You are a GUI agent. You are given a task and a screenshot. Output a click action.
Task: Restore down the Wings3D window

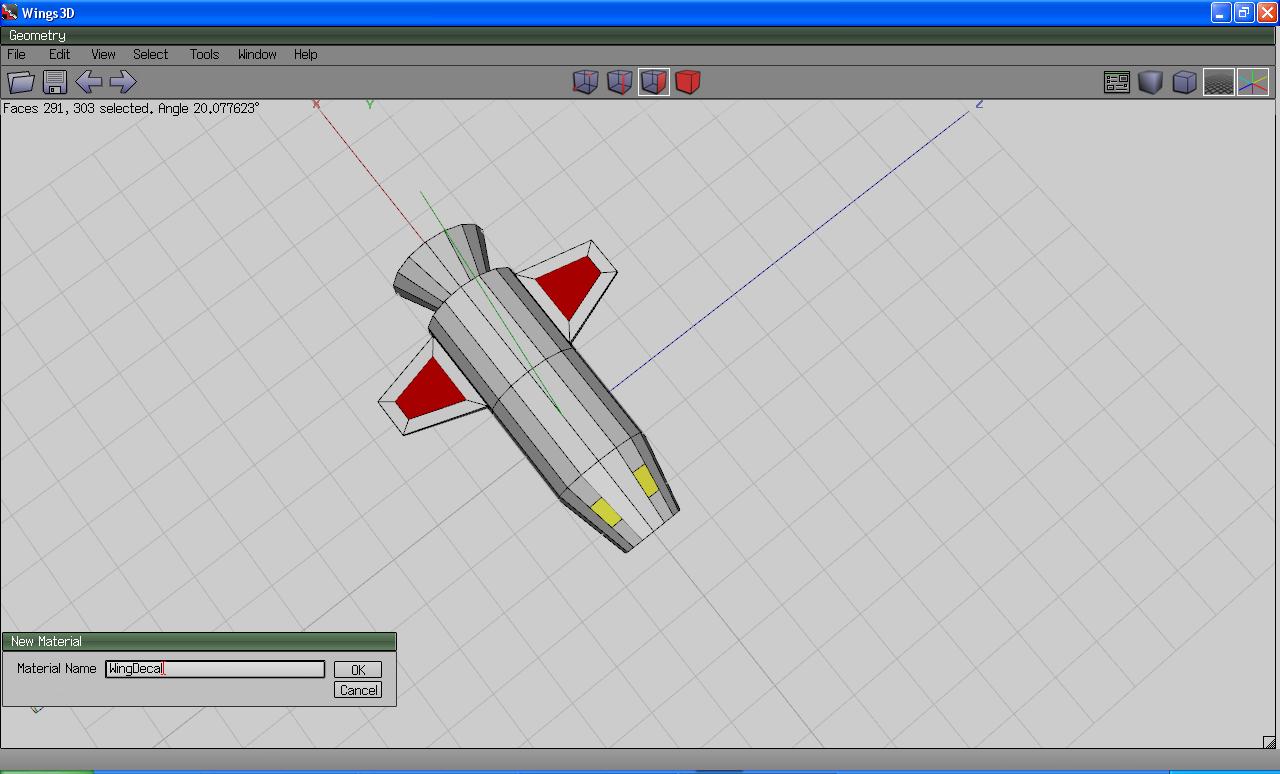[1244, 13]
